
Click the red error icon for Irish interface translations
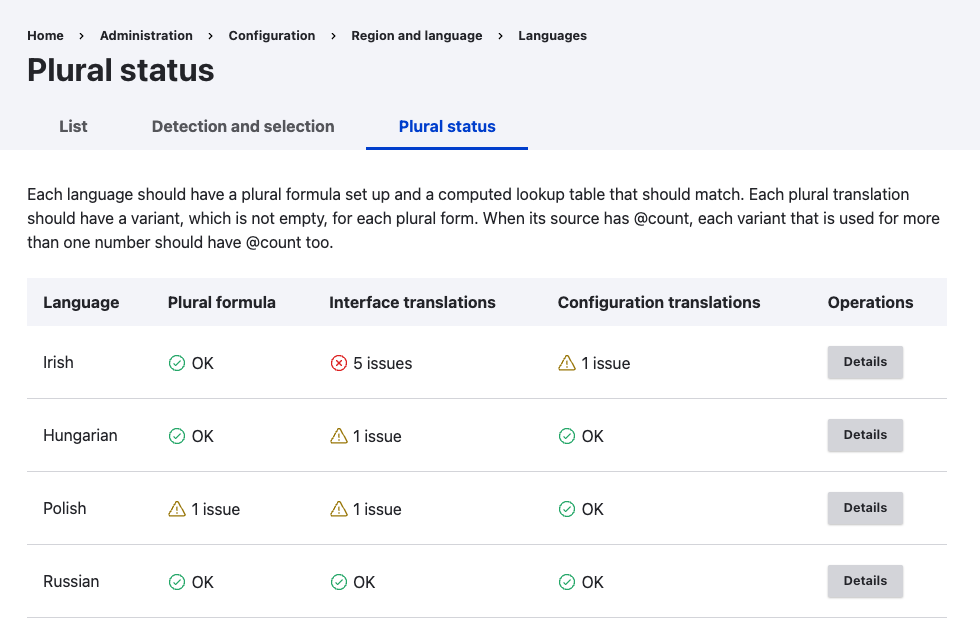point(339,363)
